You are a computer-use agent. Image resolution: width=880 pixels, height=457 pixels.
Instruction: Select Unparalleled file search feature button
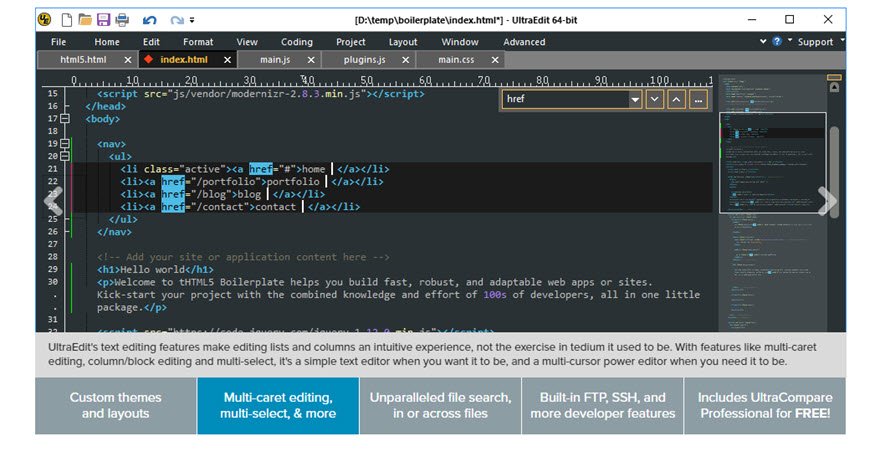point(440,405)
